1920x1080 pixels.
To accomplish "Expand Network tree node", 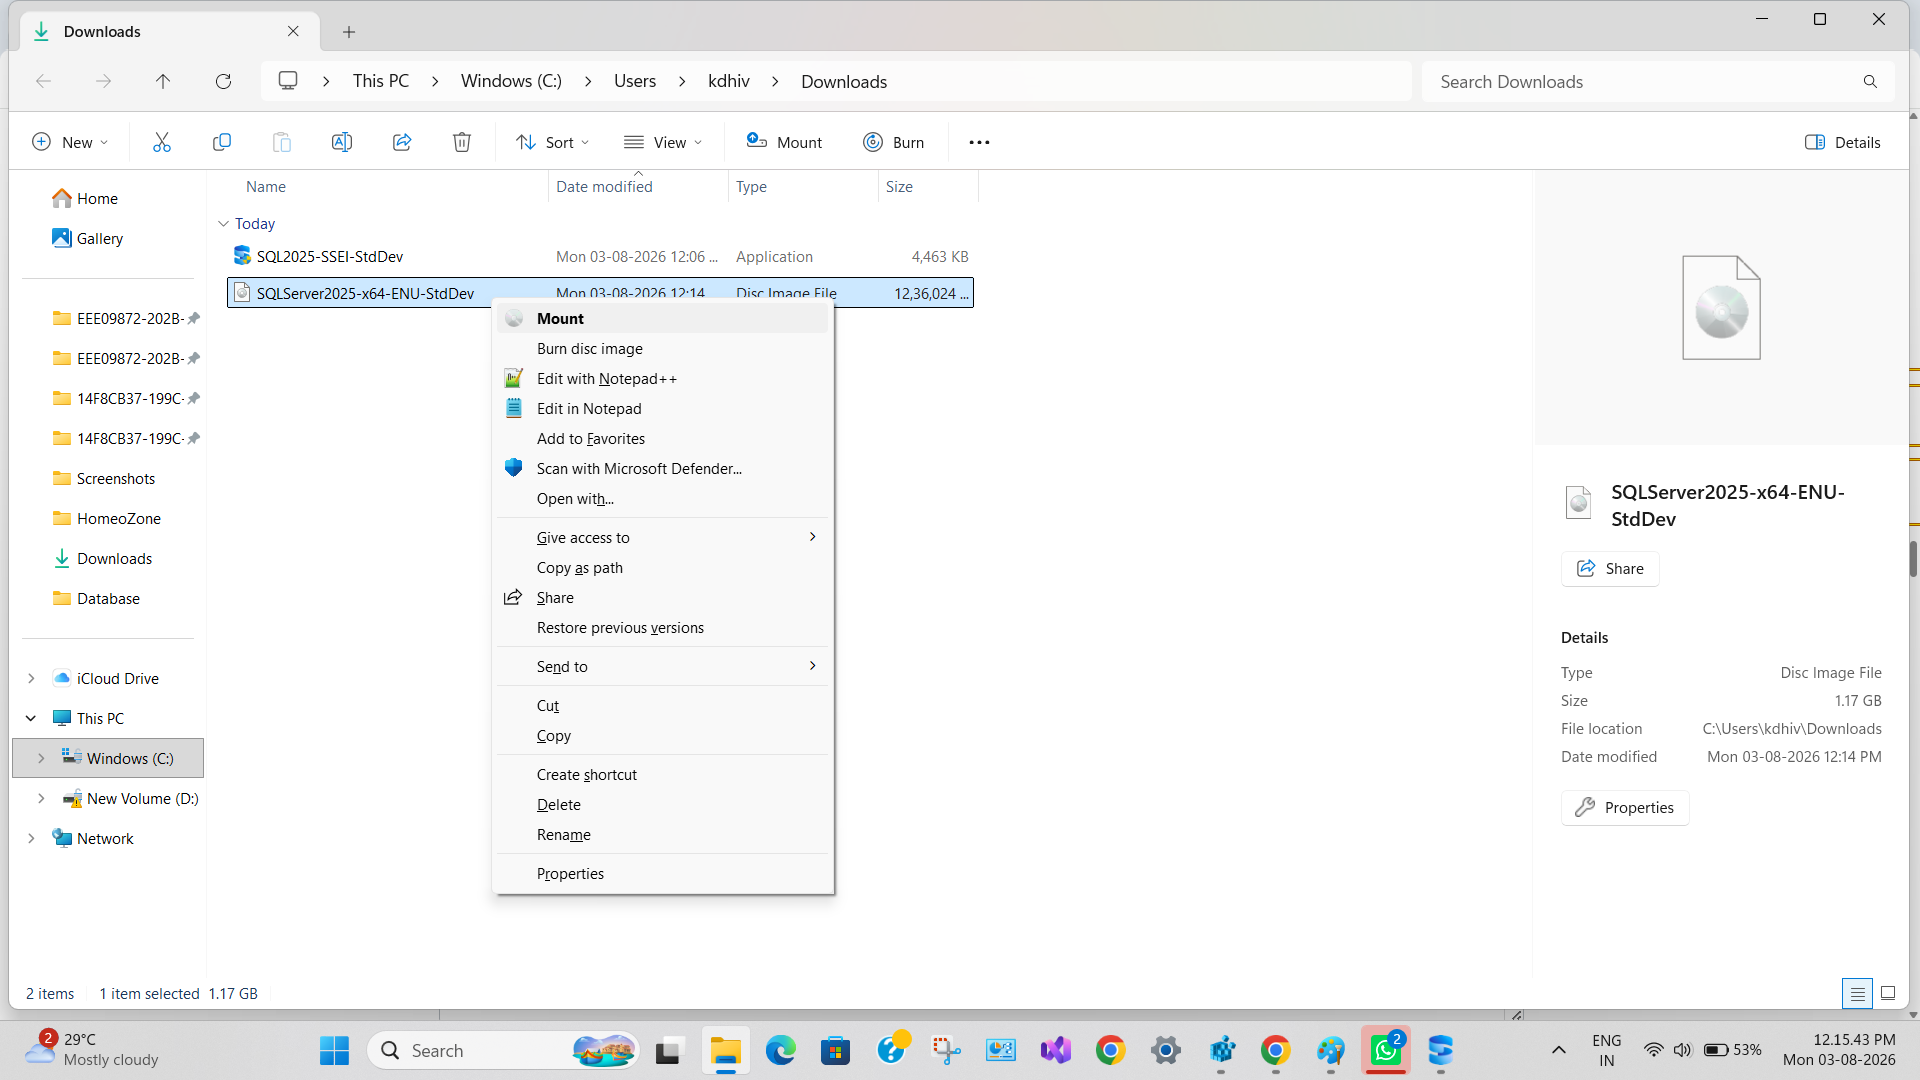I will click(x=31, y=838).
